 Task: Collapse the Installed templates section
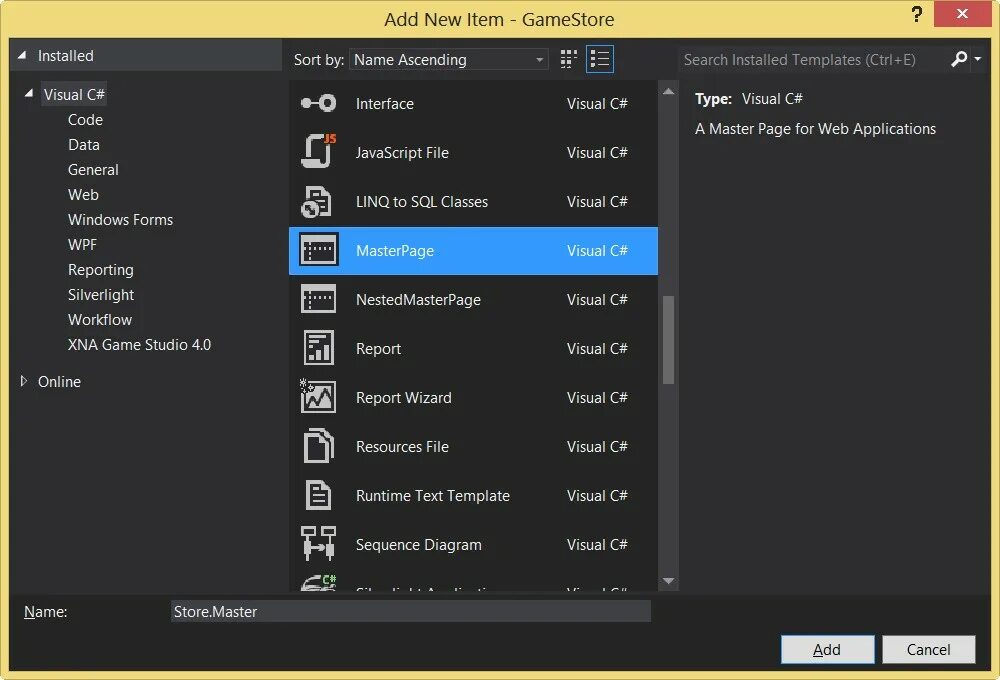[20, 55]
